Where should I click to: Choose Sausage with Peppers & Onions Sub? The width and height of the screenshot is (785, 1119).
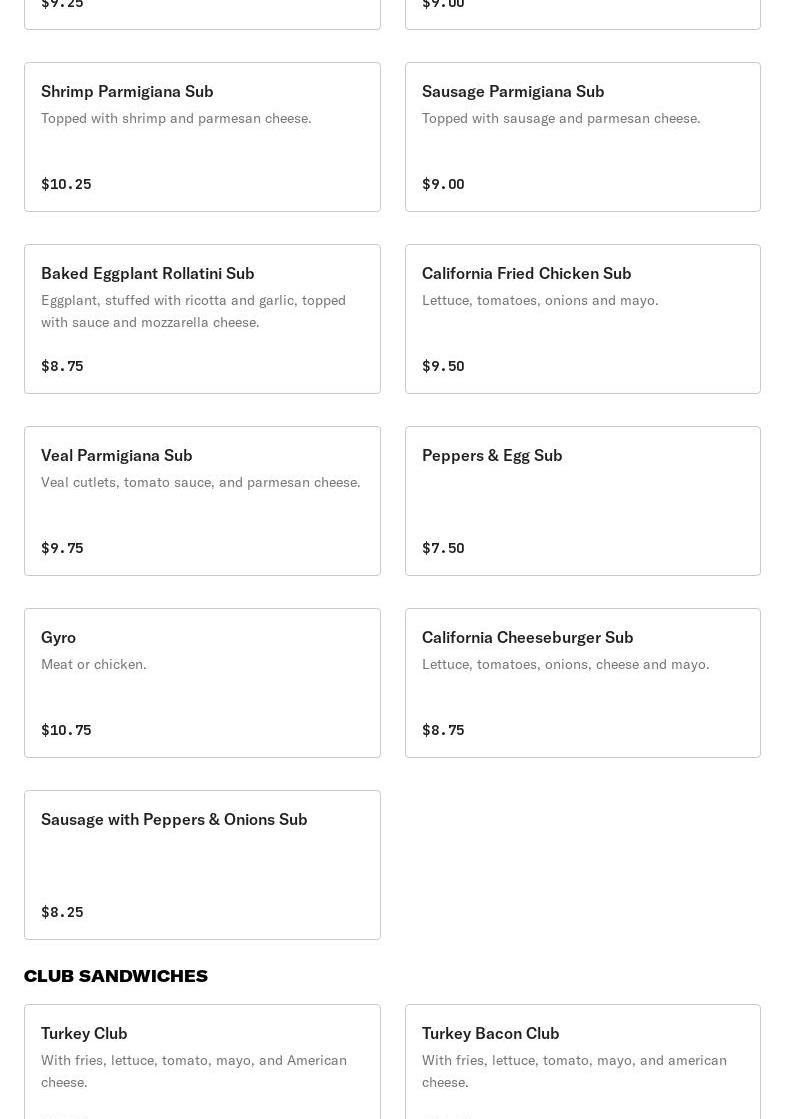[x=174, y=819]
